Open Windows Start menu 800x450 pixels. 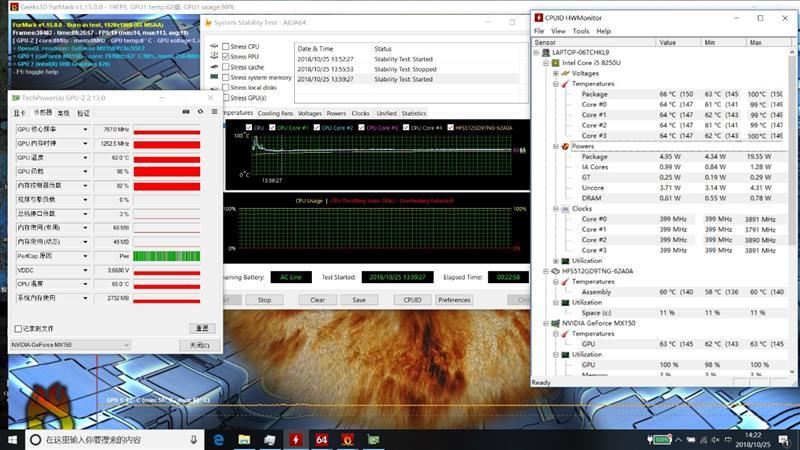click(12, 439)
